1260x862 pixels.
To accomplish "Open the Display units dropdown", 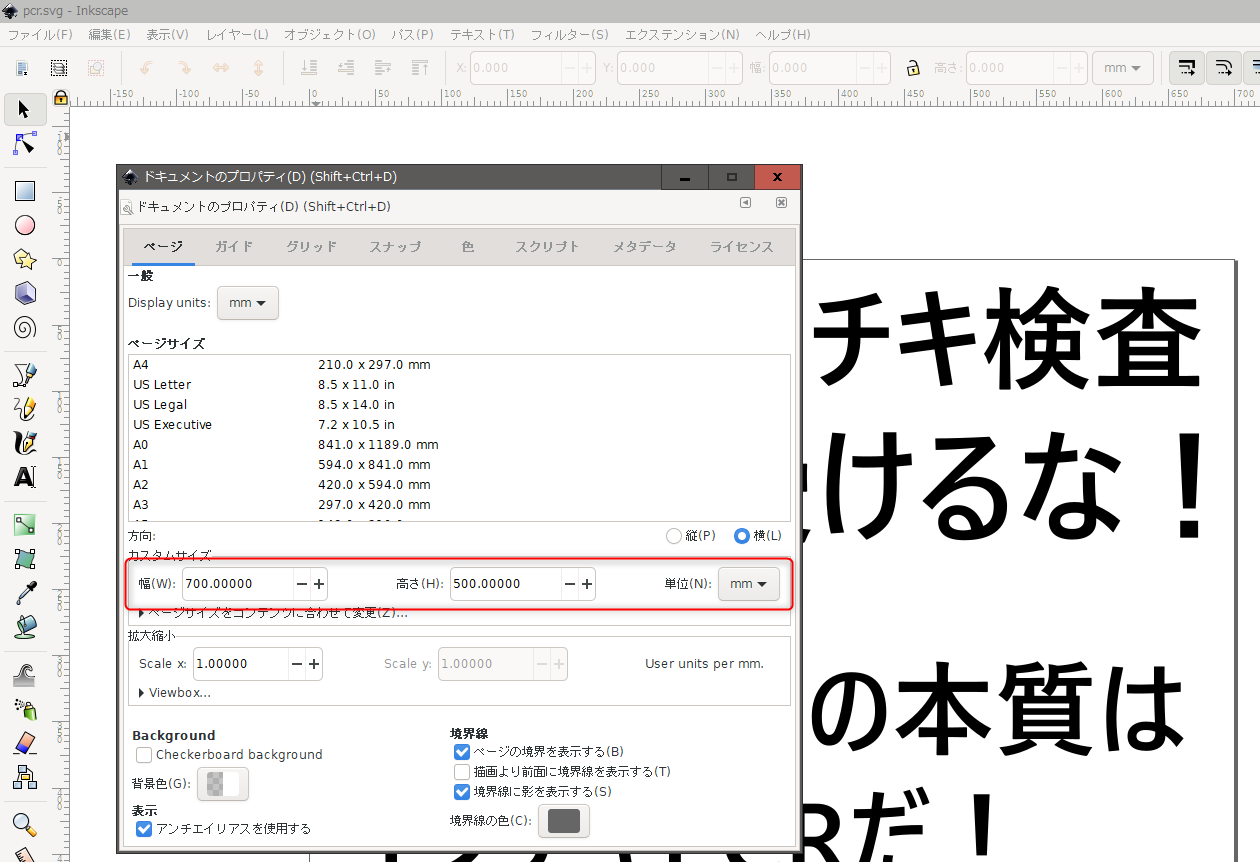I will coord(247,303).
